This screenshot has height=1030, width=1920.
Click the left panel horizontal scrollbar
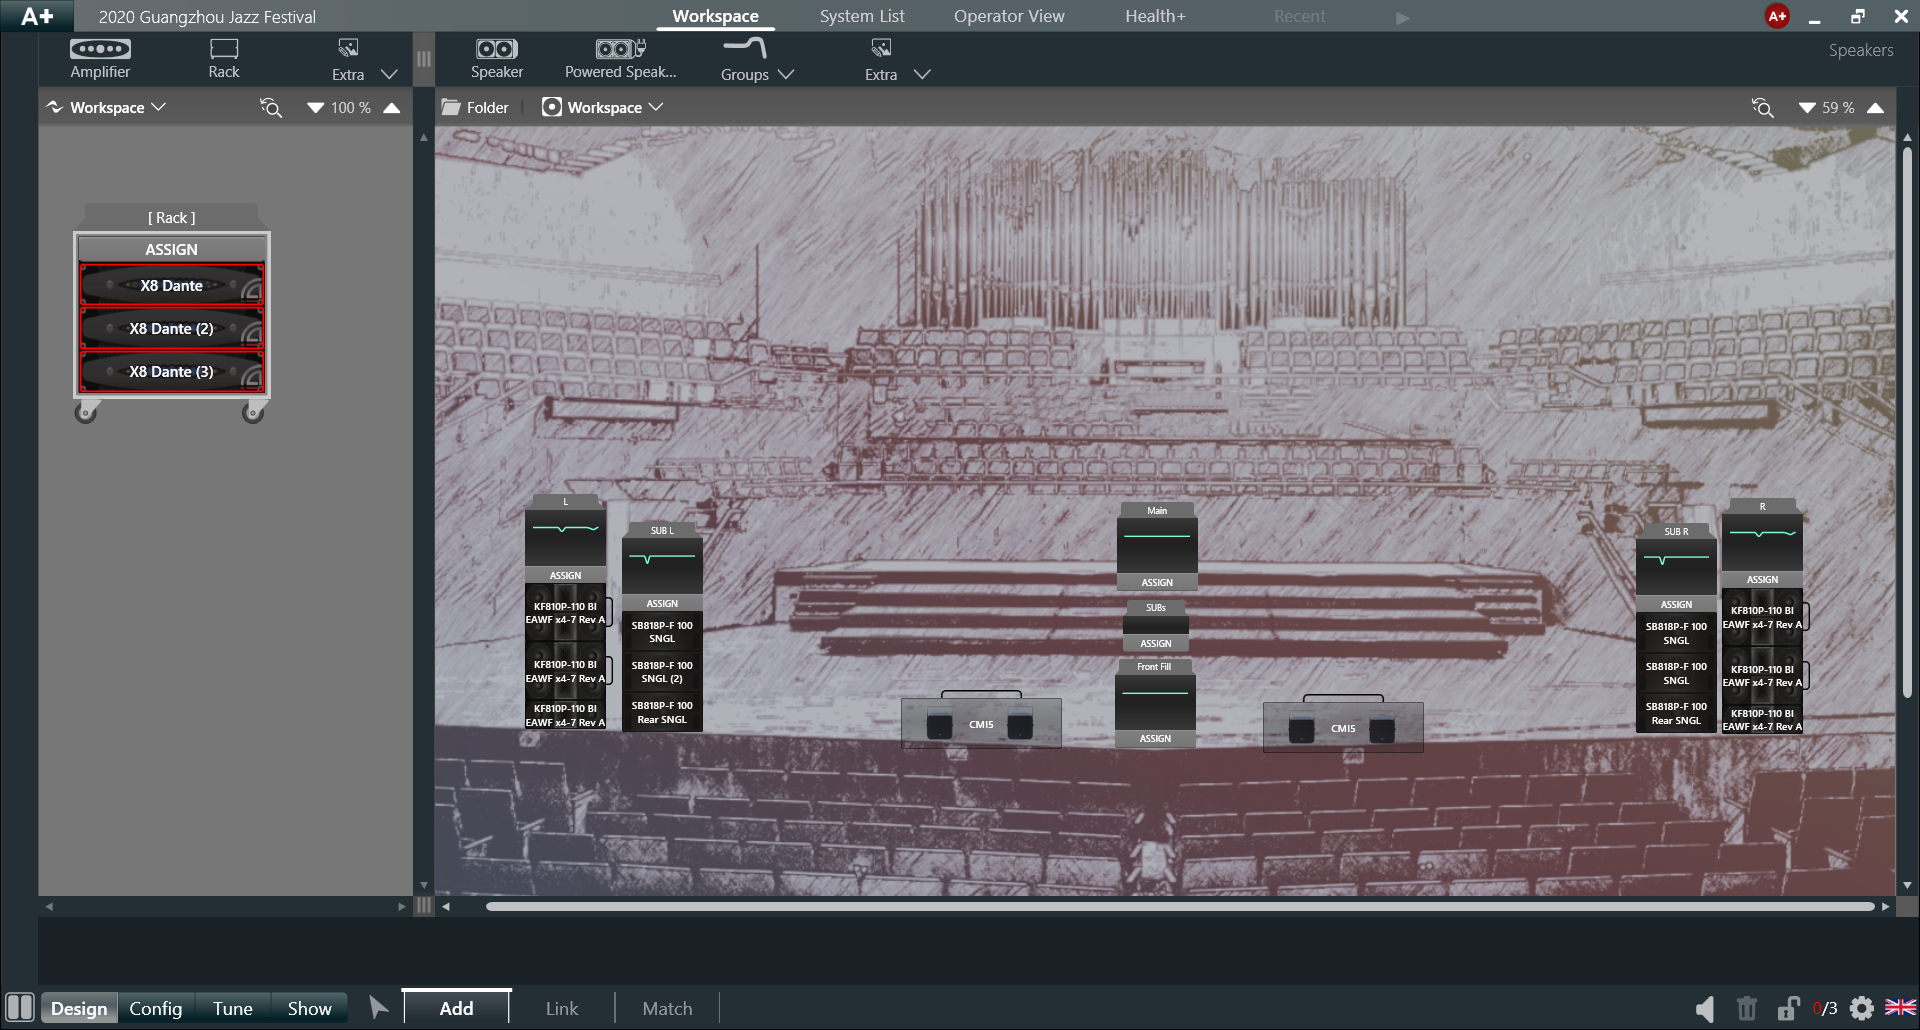(x=225, y=907)
